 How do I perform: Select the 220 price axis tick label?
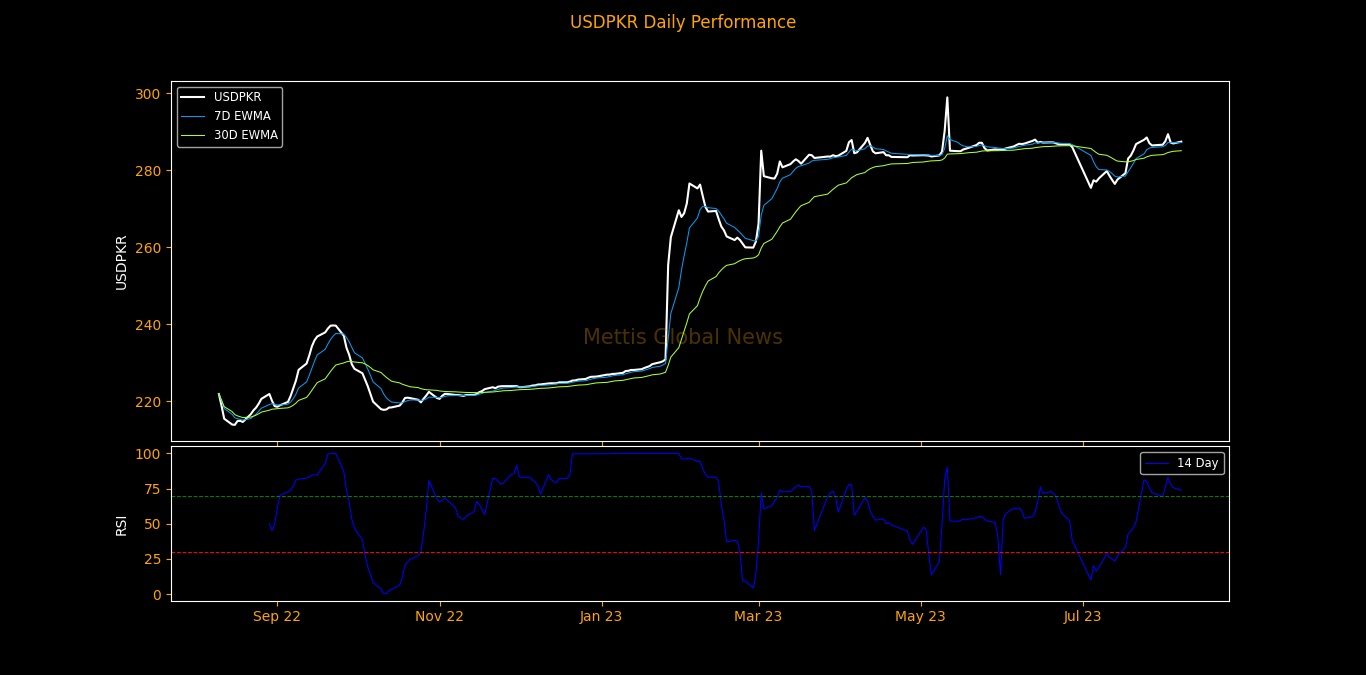[149, 402]
